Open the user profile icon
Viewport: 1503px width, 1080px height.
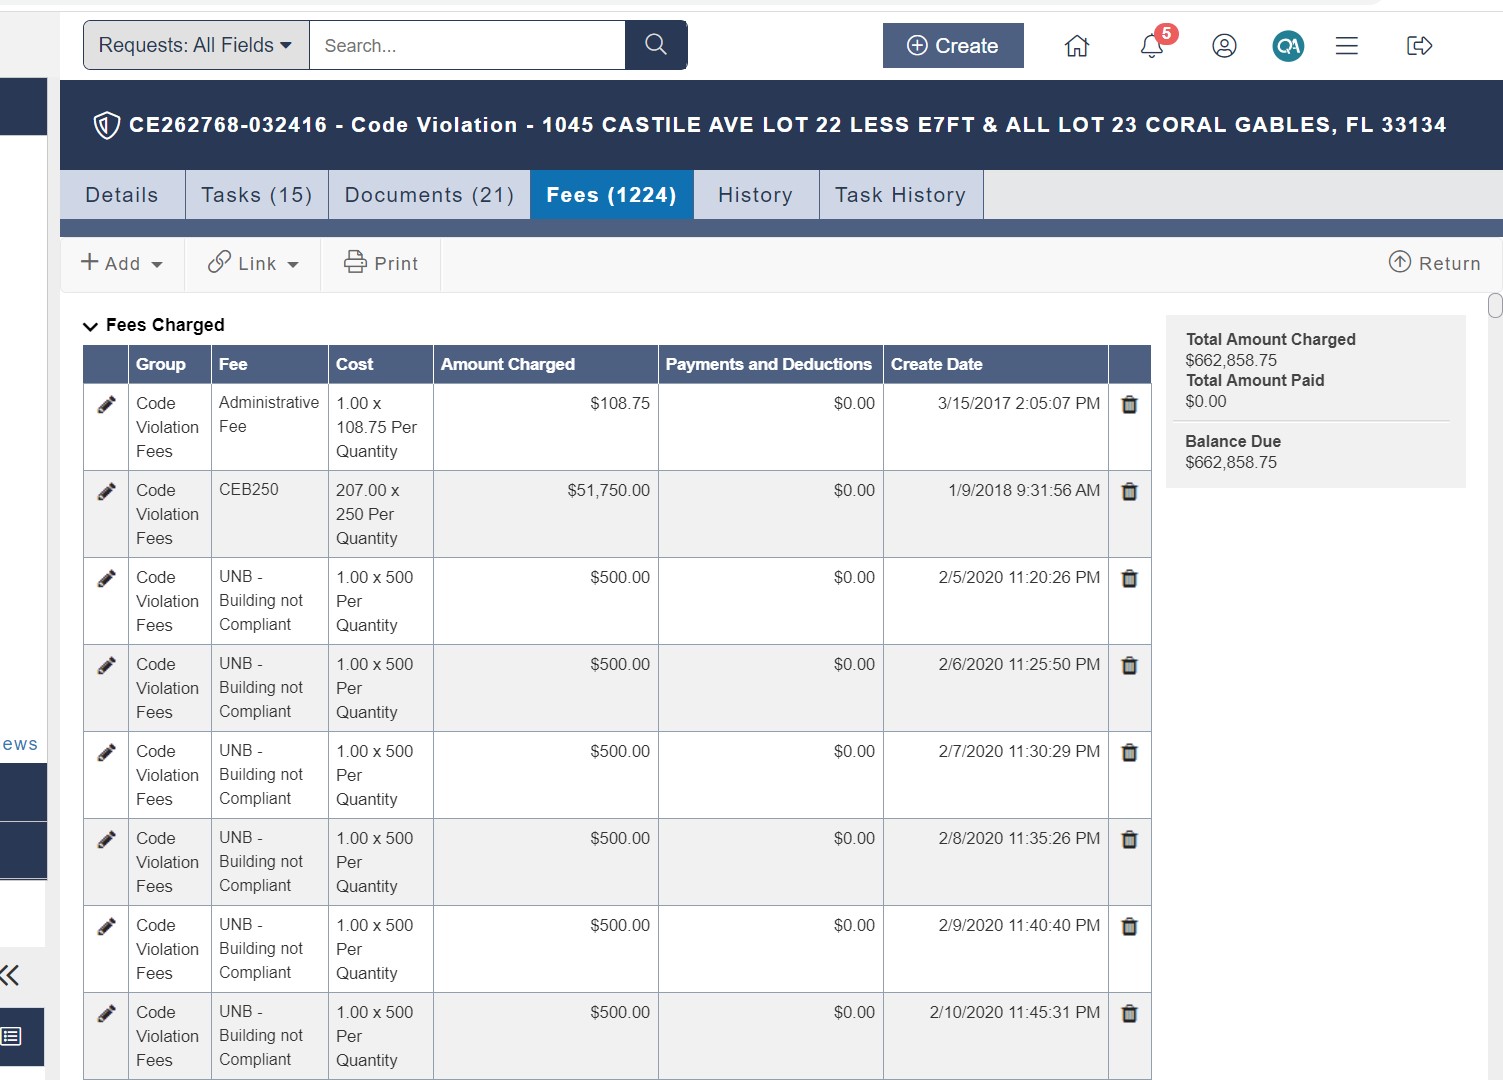pyautogui.click(x=1224, y=46)
